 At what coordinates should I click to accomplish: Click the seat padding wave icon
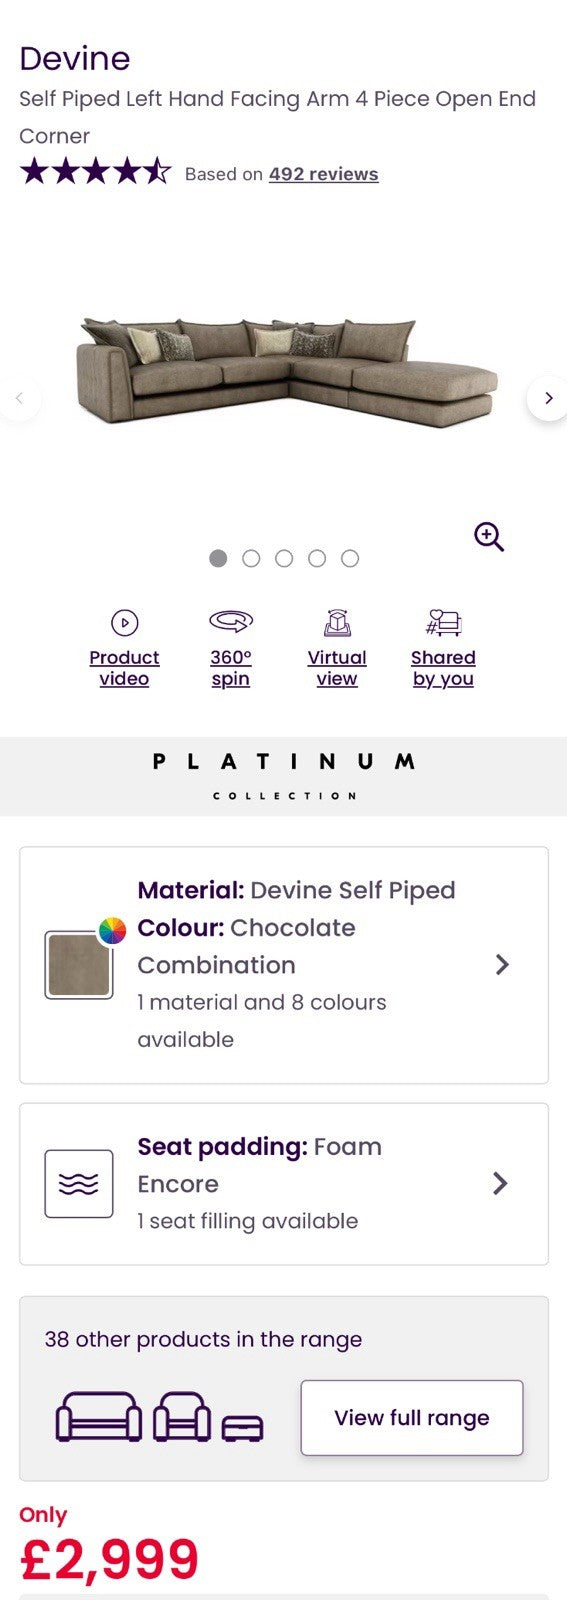coord(79,1184)
